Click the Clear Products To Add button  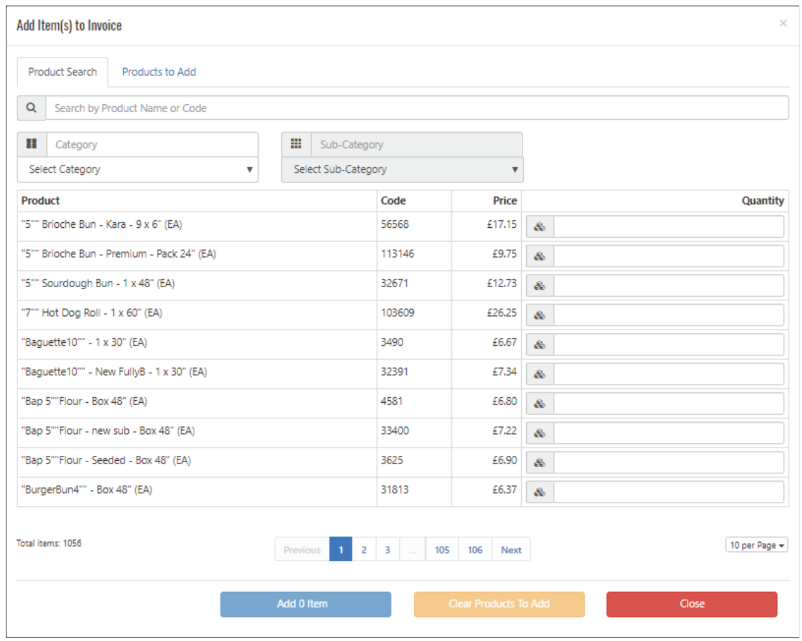(499, 604)
